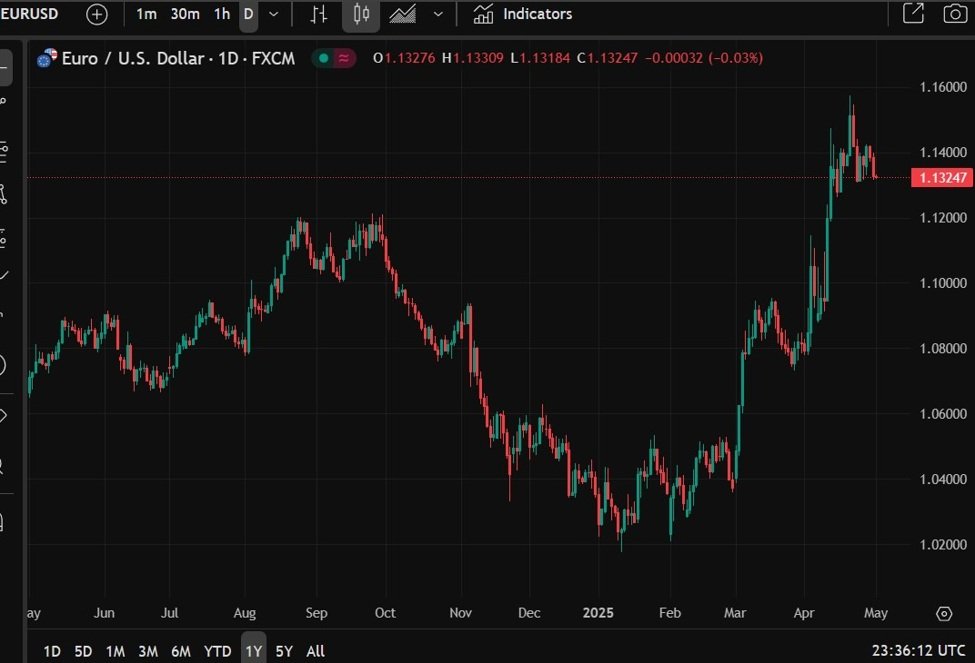The height and width of the screenshot is (663, 975).
Task: Toggle the red wave indicator in the legend
Action: (345, 58)
